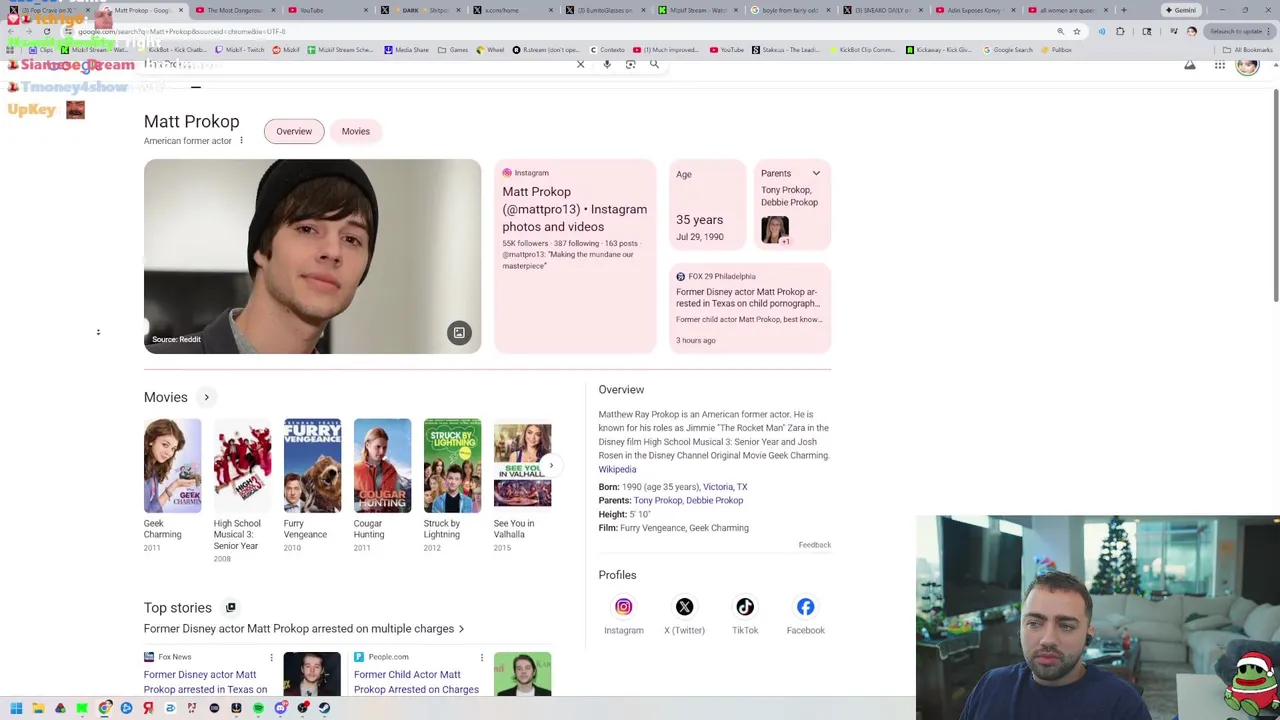Open the Struck by Lightning poster
Viewport: 1280px width, 720px height.
tap(452, 466)
